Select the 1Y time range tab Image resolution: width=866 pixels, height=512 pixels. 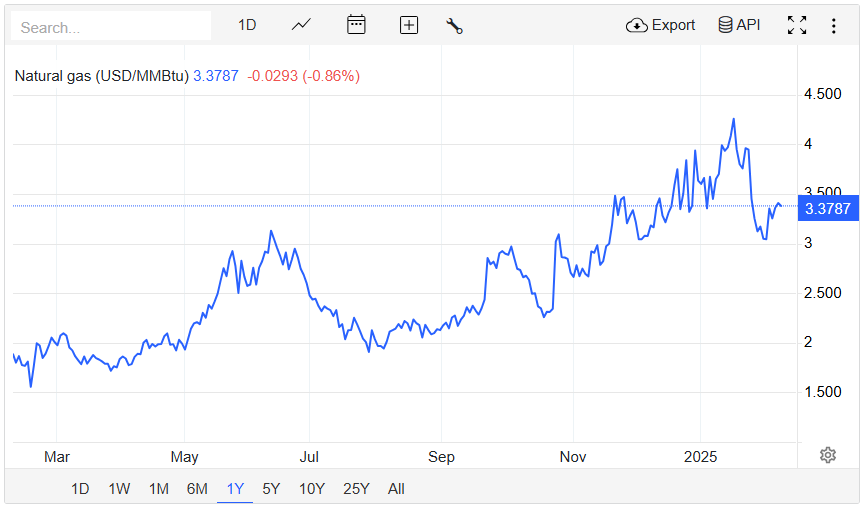(x=235, y=489)
